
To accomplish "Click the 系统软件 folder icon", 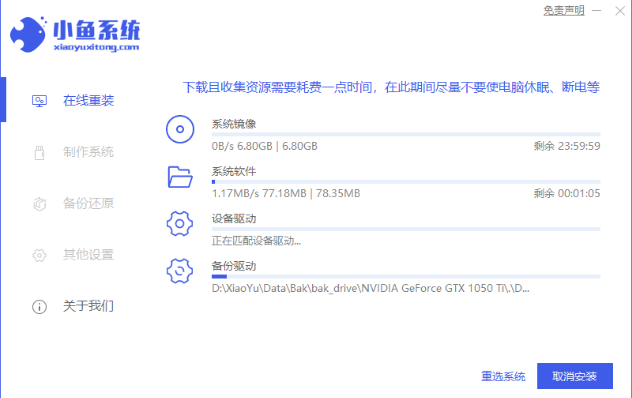I will tap(180, 177).
